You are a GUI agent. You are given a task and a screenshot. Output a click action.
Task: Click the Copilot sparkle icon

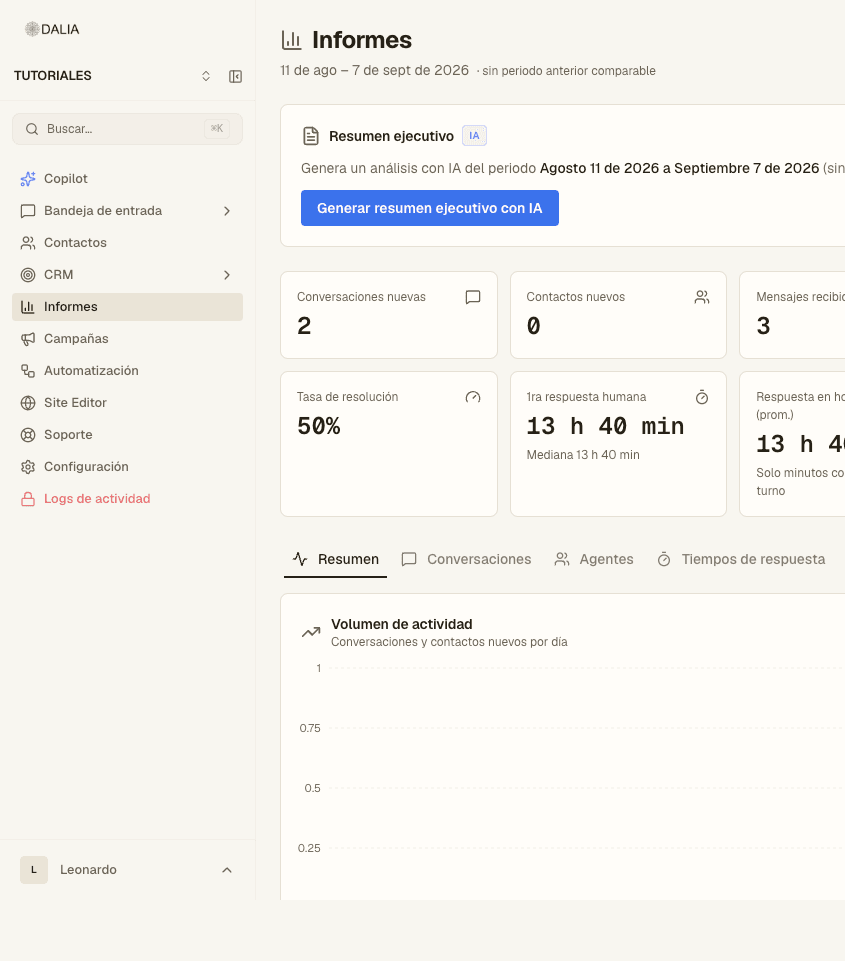coord(28,178)
